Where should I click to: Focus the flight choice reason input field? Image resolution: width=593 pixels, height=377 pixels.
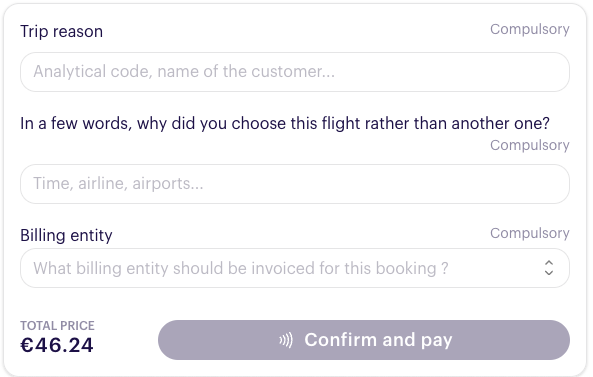[x=295, y=184]
